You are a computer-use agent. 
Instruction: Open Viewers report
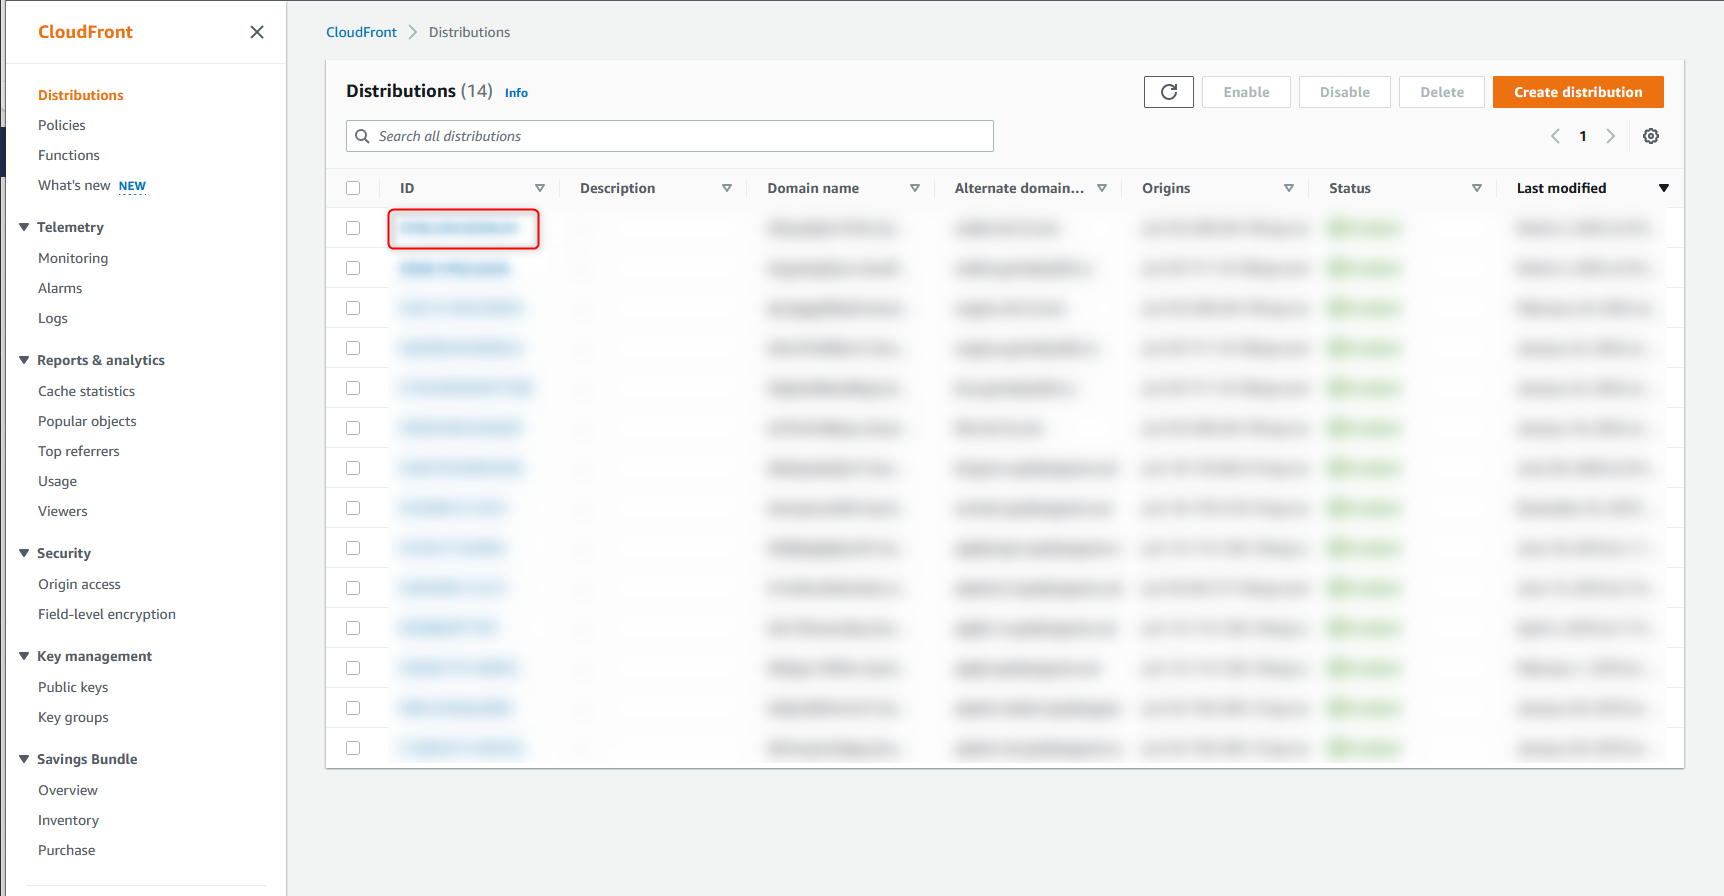(x=63, y=511)
